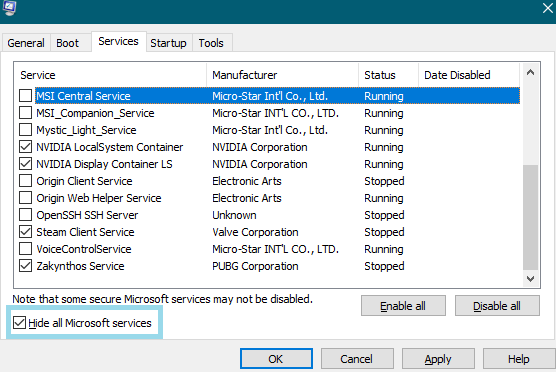Select the OpenSSH SSH Server row name

87,215
